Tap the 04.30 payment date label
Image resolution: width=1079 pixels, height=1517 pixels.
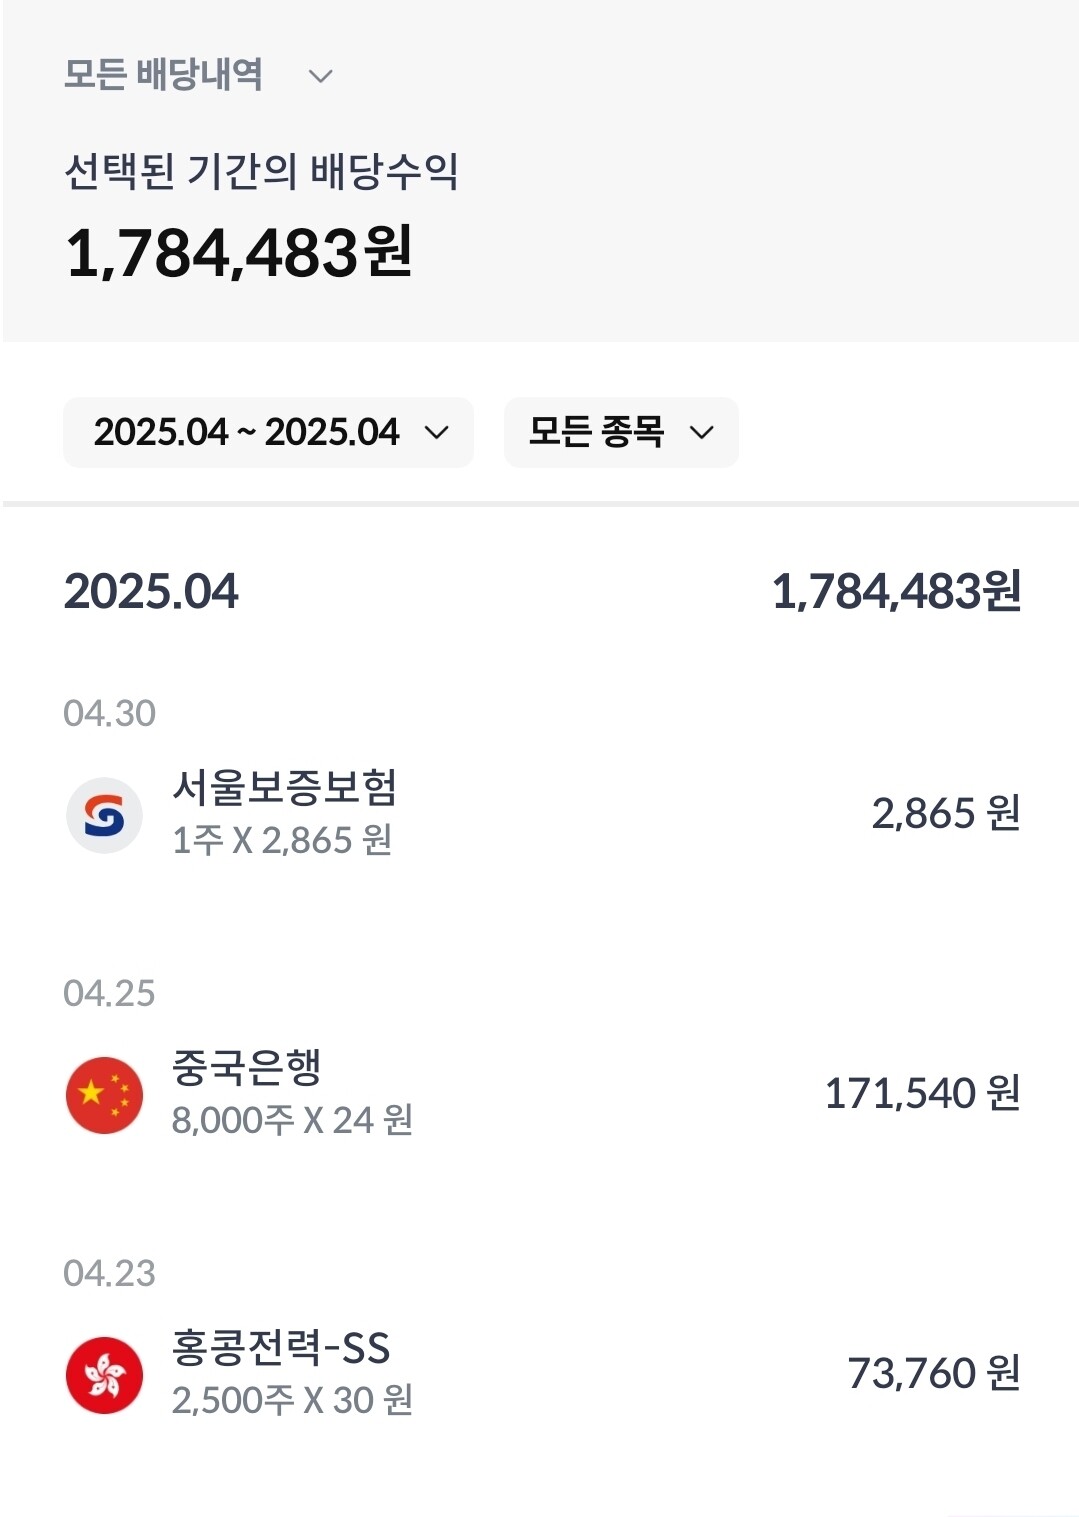pyautogui.click(x=109, y=713)
